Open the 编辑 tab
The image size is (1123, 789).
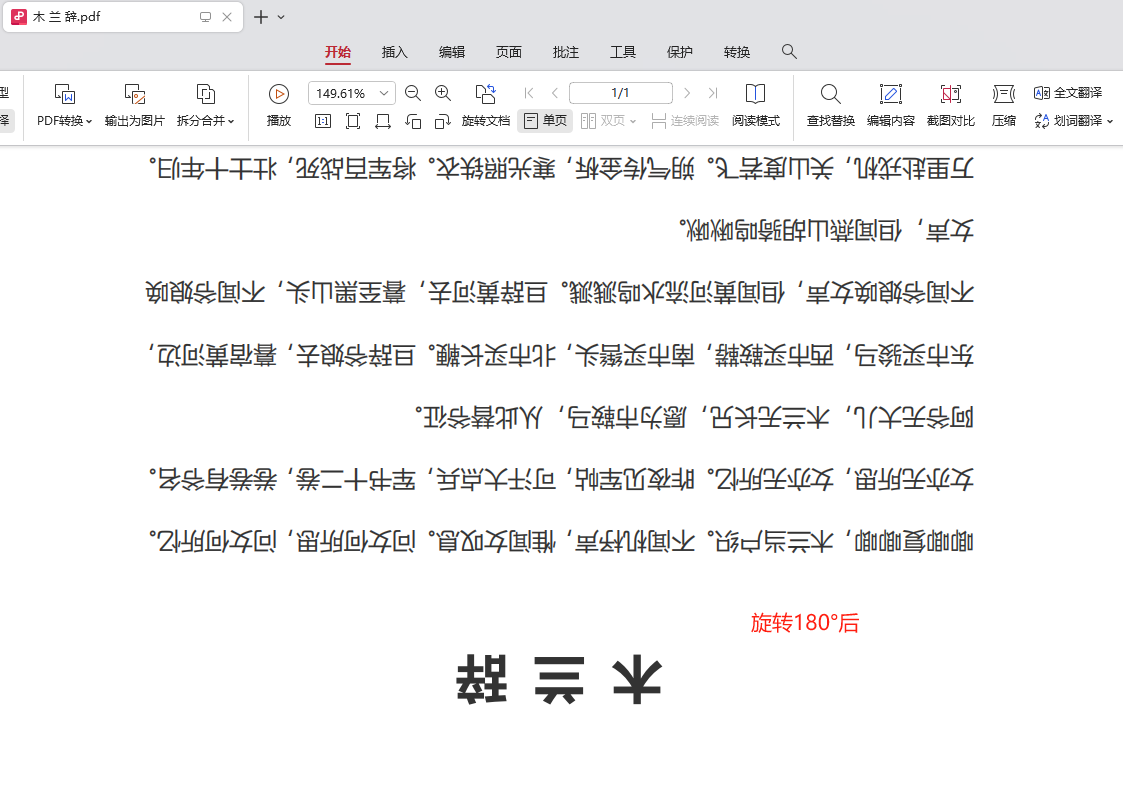(x=452, y=52)
